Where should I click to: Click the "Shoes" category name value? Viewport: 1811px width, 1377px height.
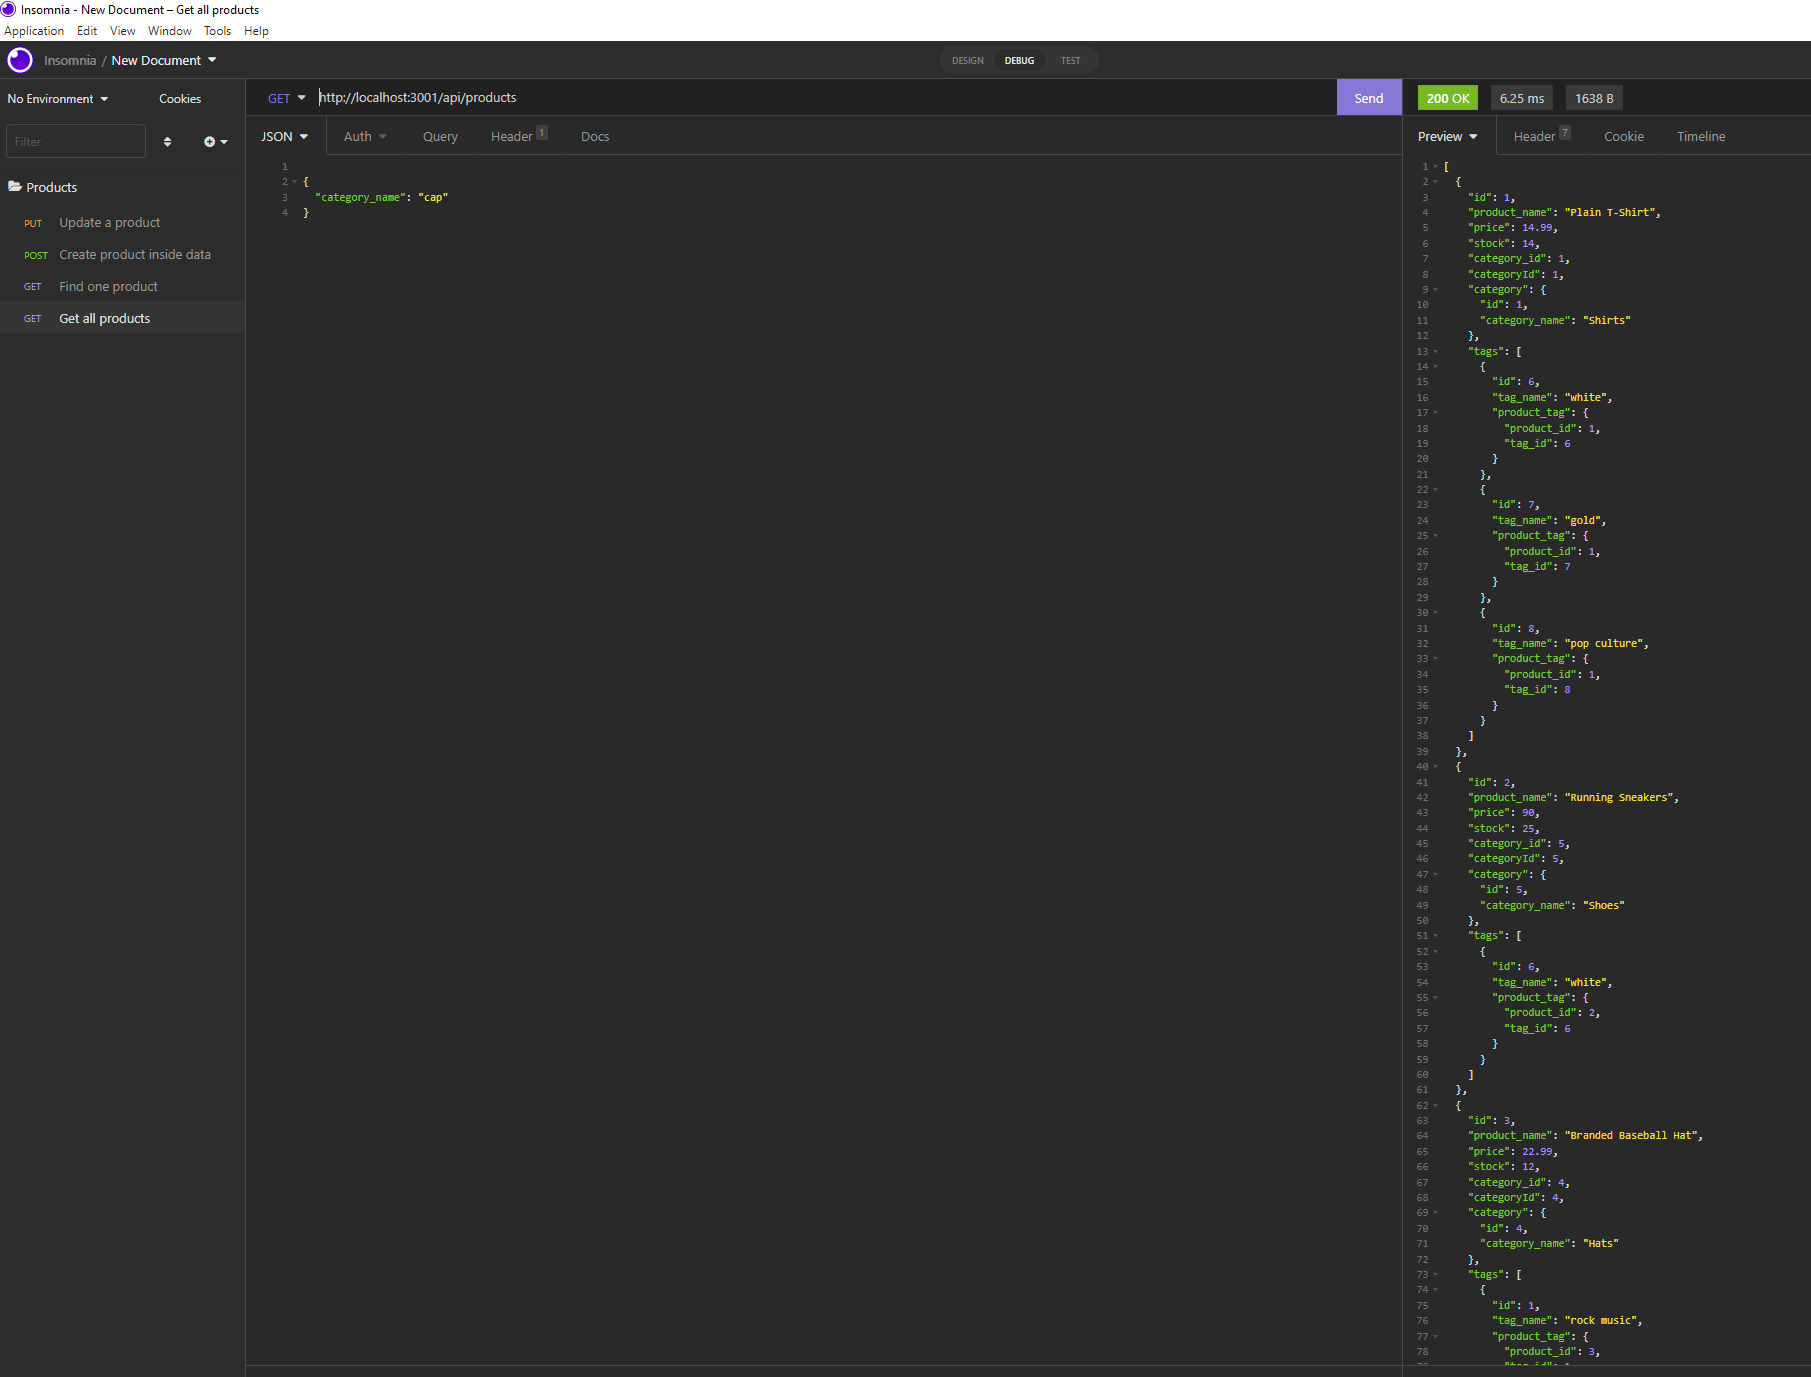1605,906
